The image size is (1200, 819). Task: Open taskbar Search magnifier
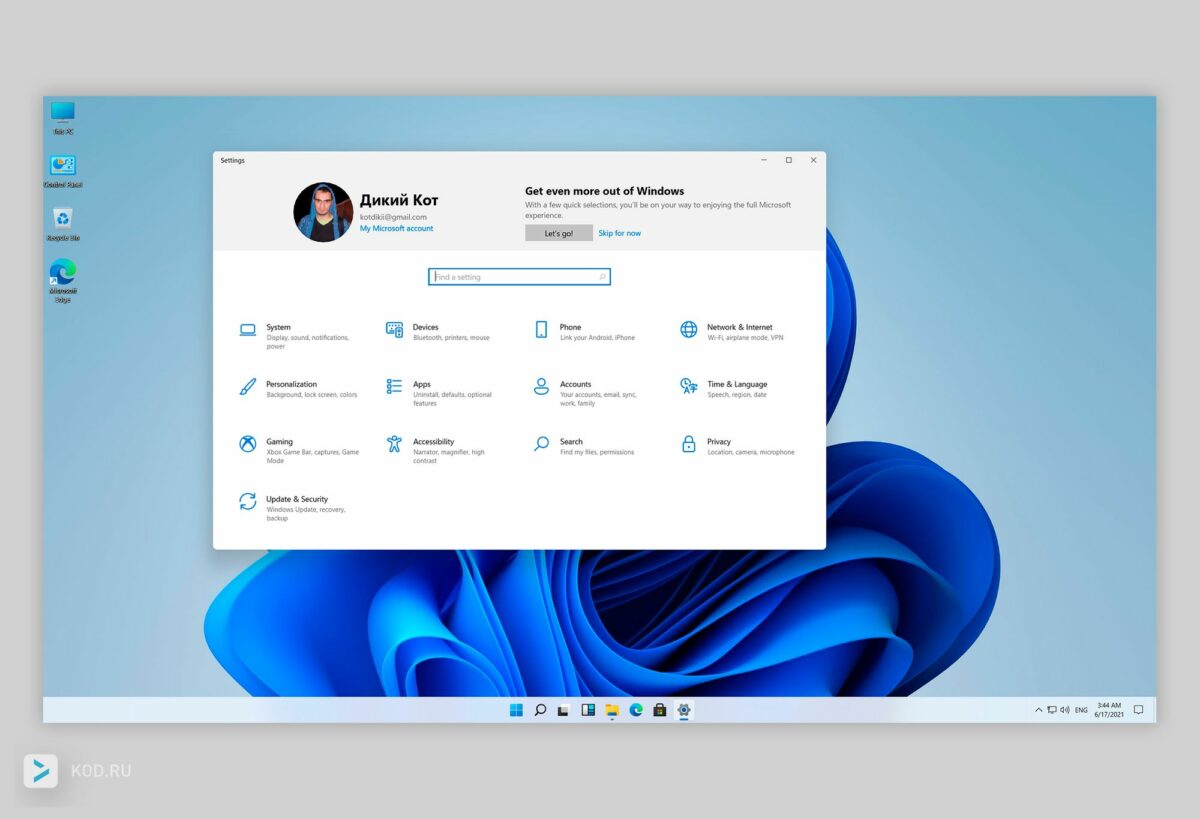pyautogui.click(x=540, y=710)
